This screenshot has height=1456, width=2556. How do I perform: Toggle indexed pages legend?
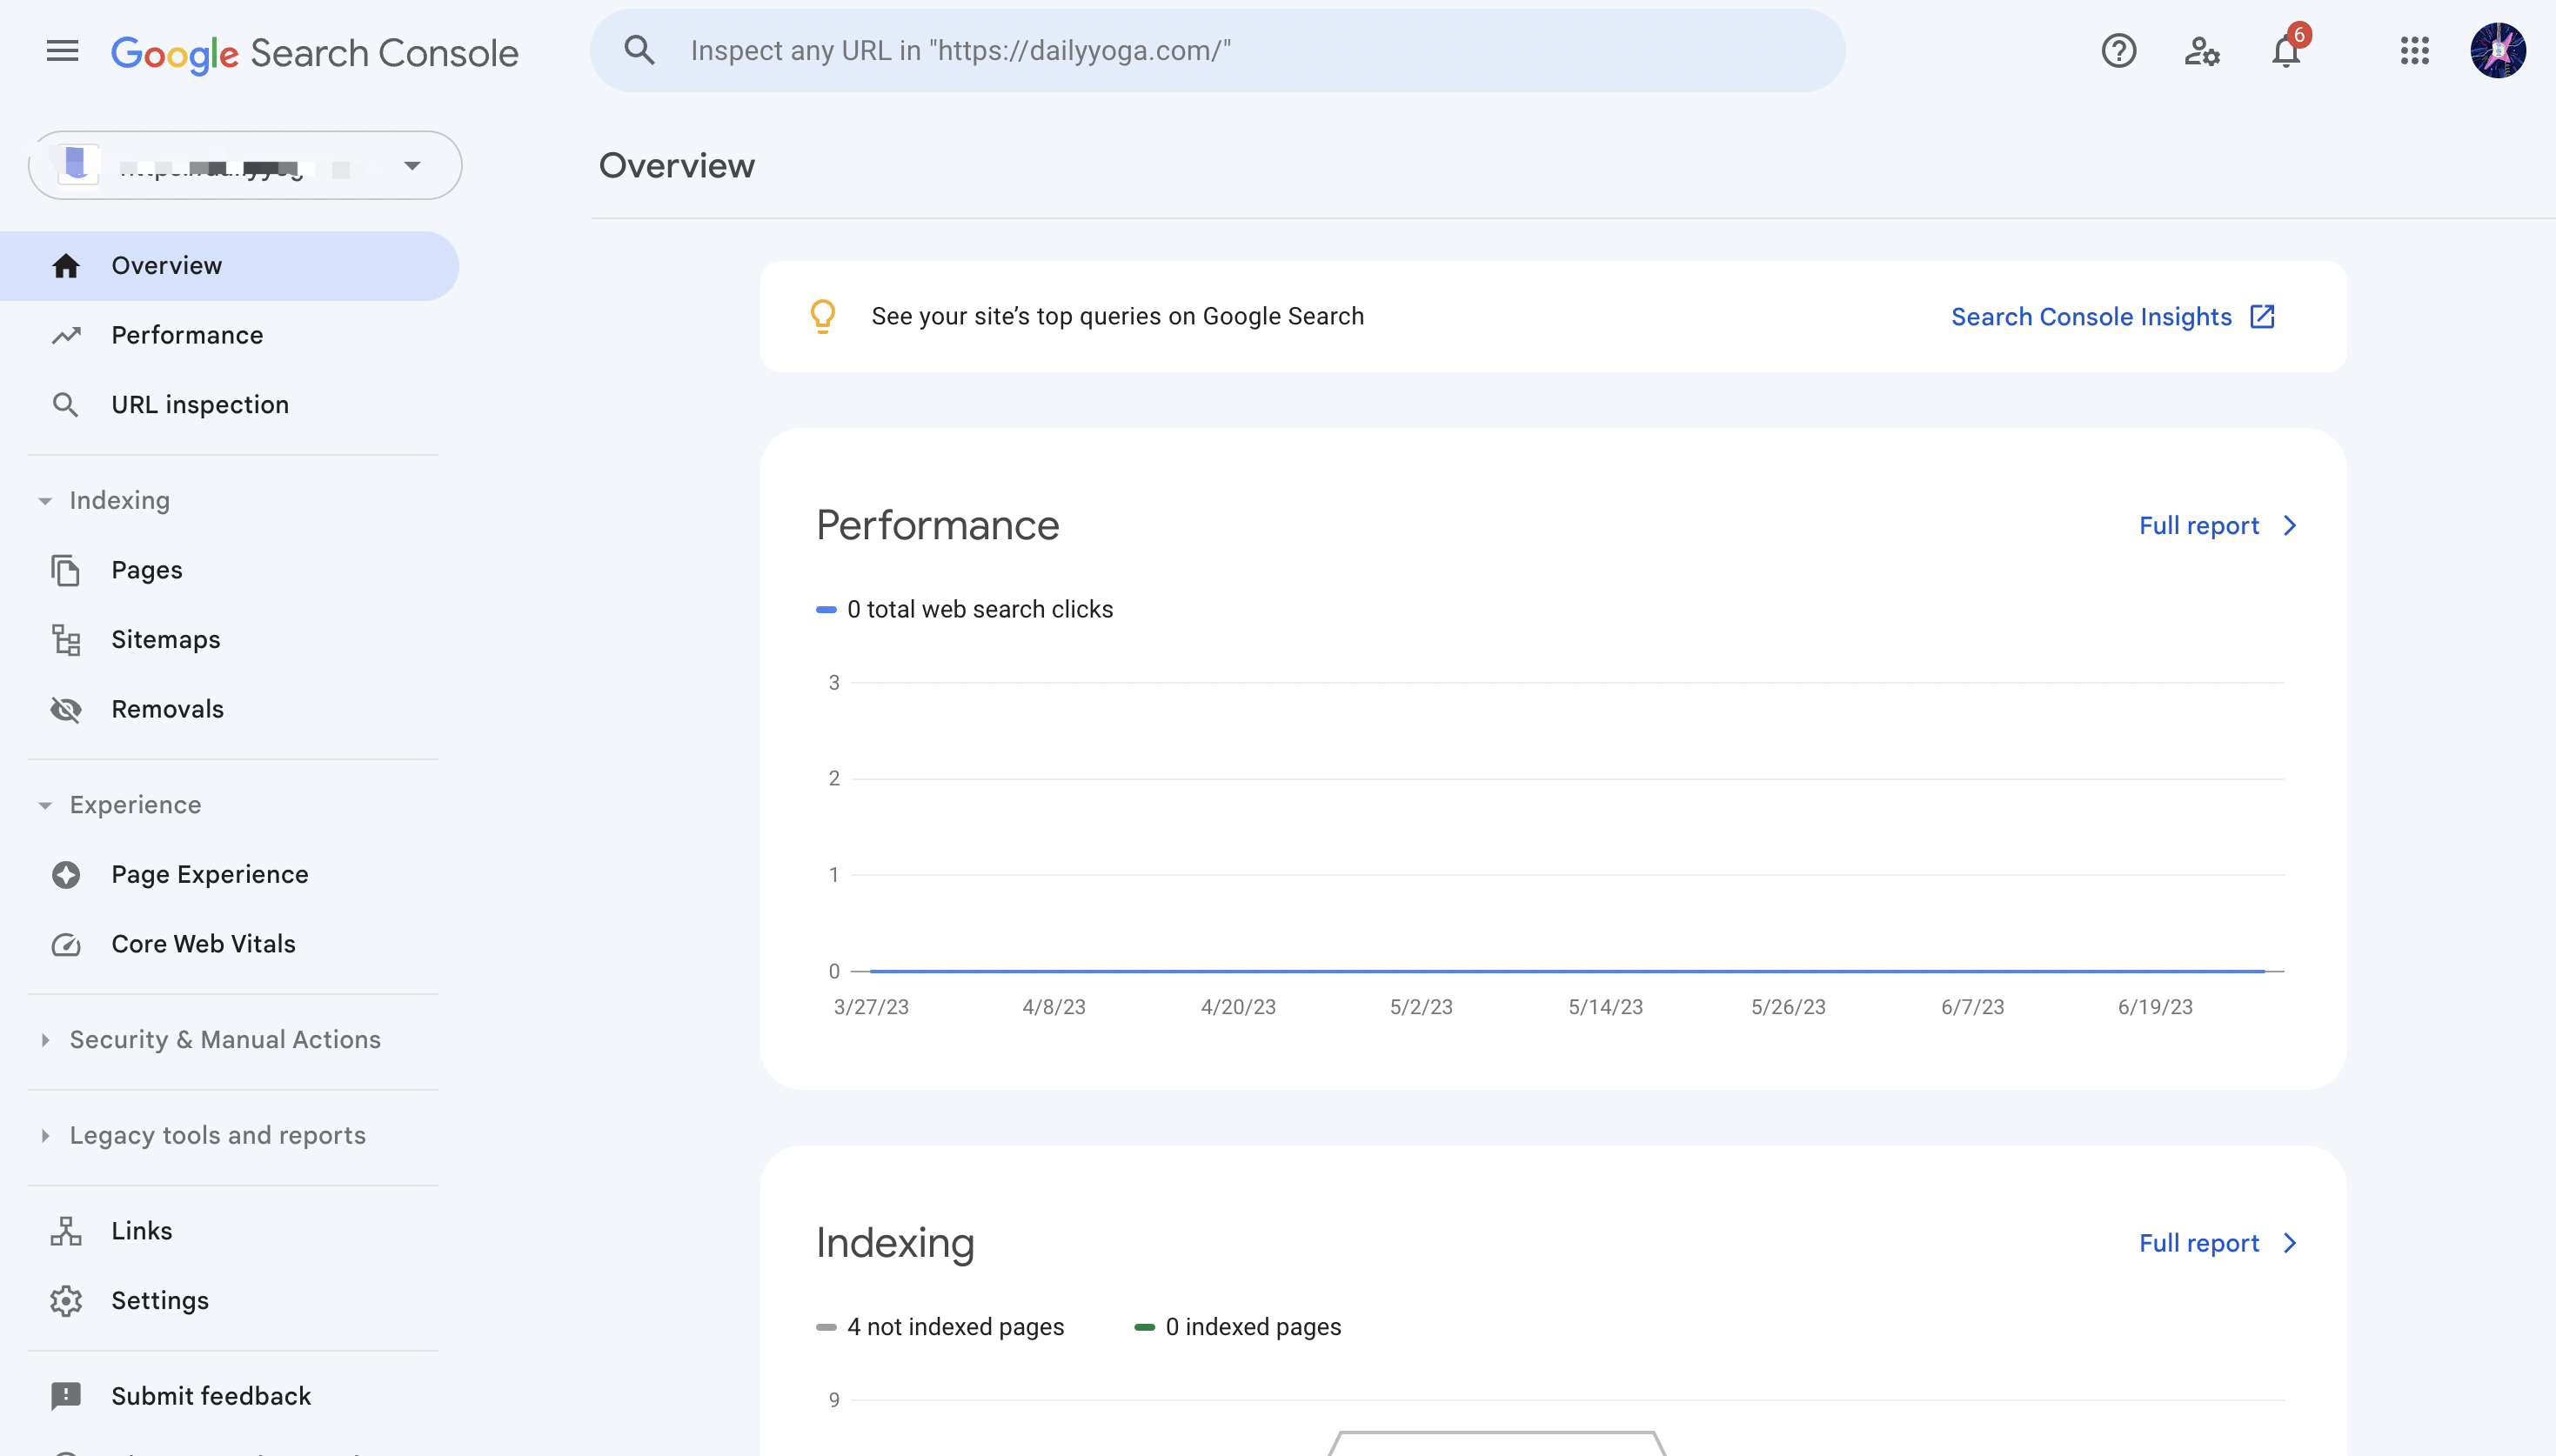pos(1238,1326)
